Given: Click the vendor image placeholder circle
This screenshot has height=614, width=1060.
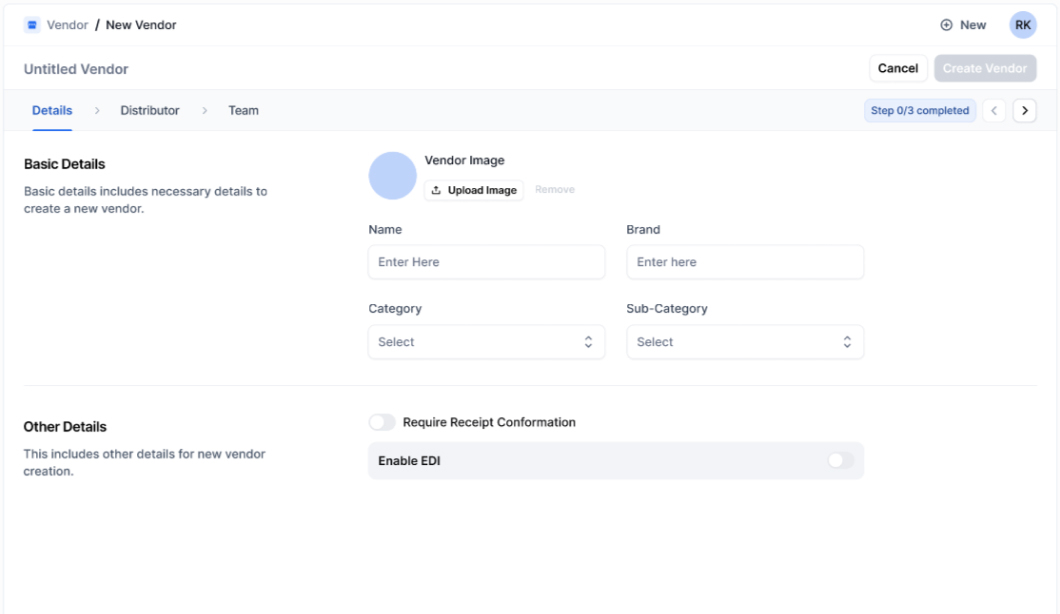Looking at the screenshot, I should (392, 176).
